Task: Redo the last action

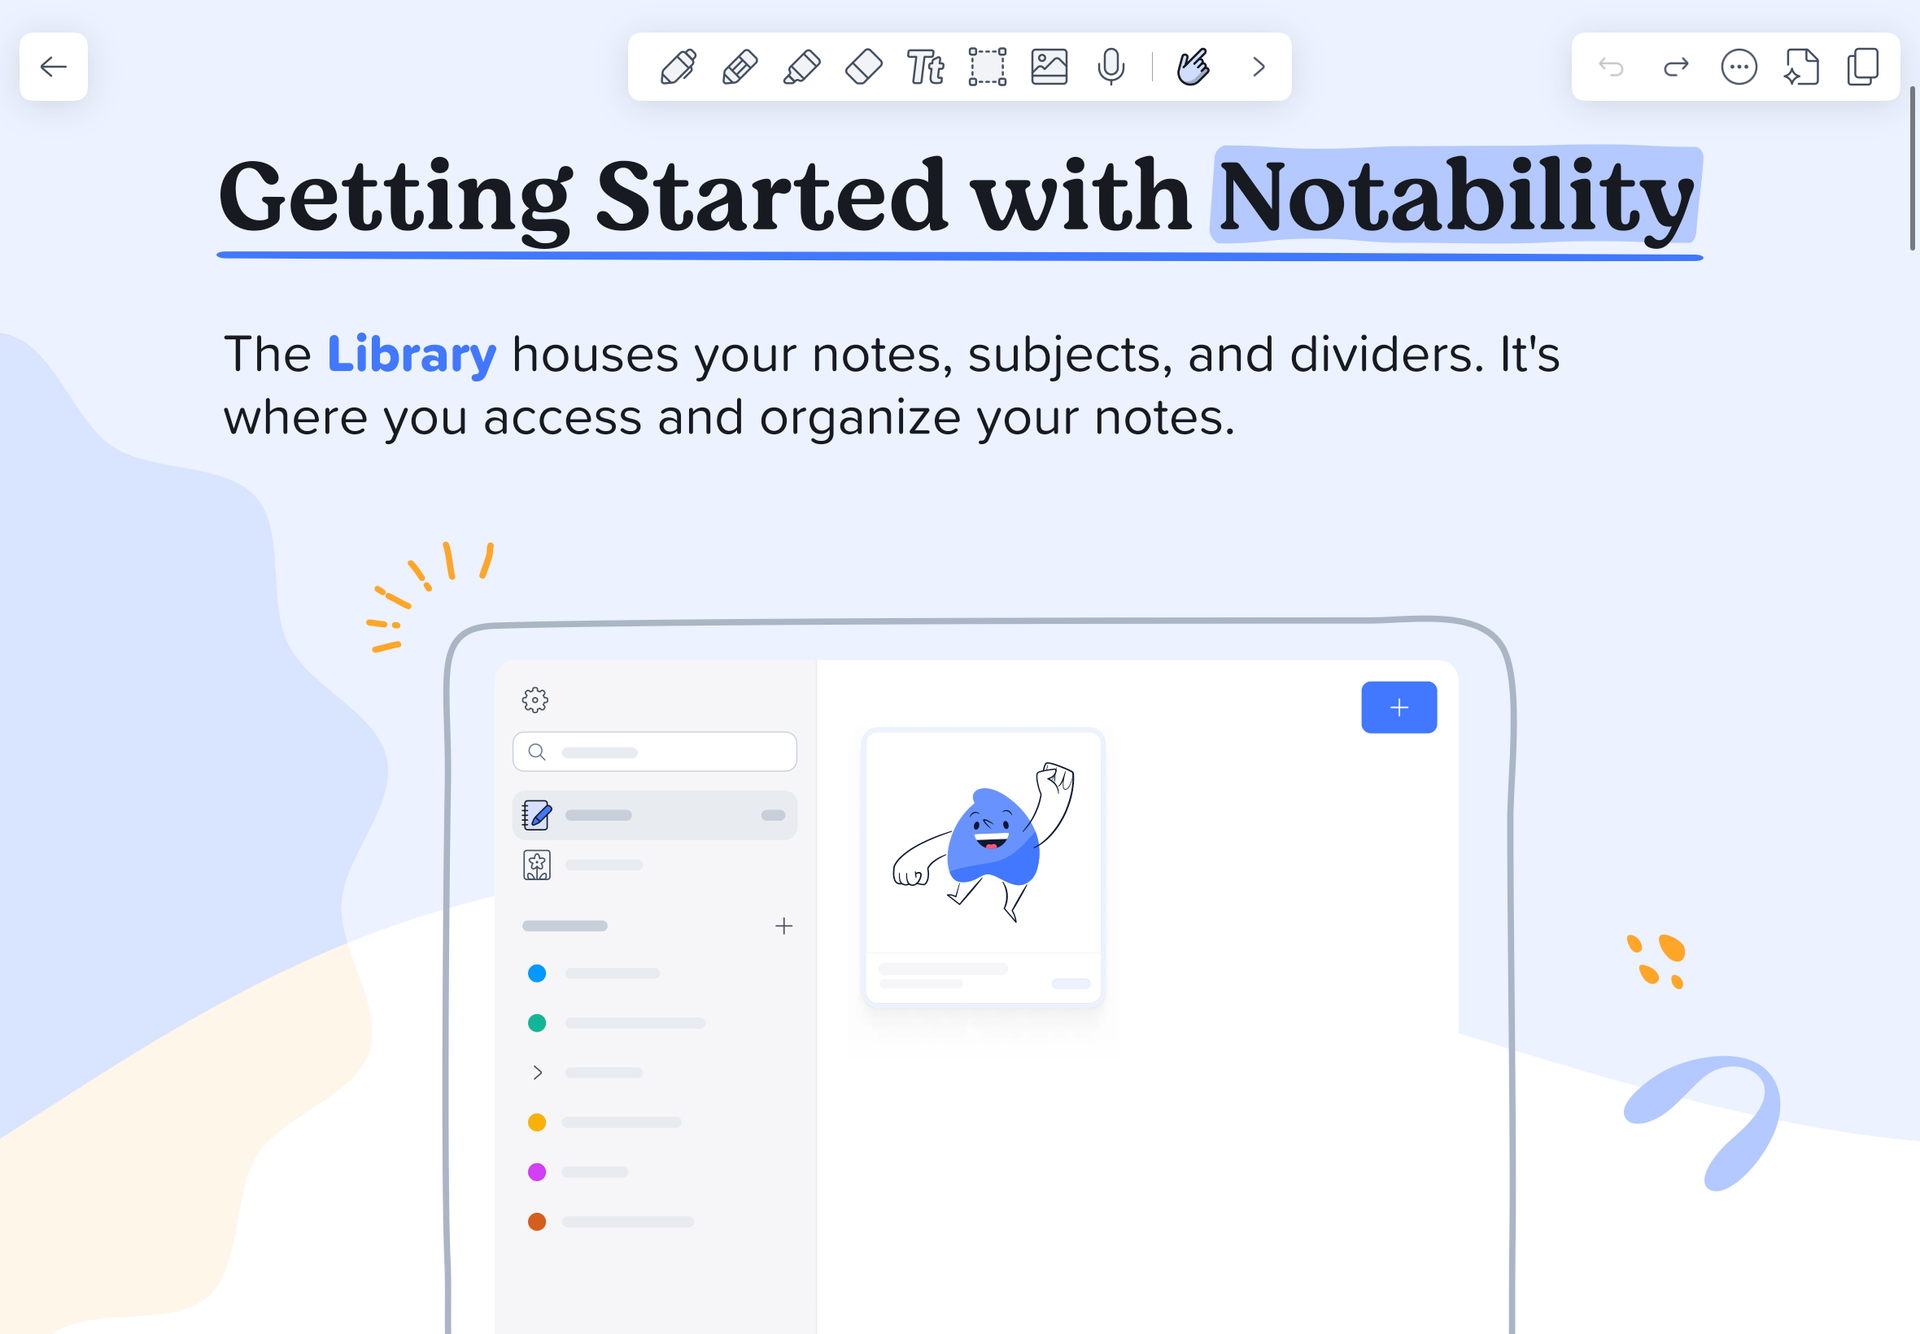Action: click(x=1677, y=67)
